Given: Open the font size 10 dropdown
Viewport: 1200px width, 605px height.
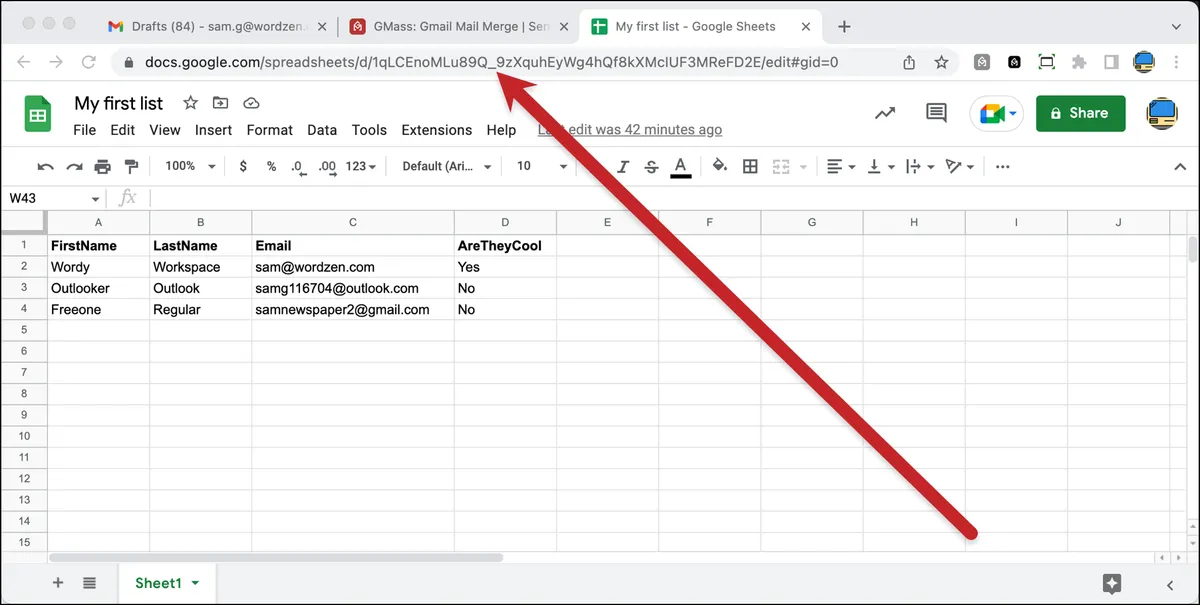Looking at the screenshot, I should (542, 167).
